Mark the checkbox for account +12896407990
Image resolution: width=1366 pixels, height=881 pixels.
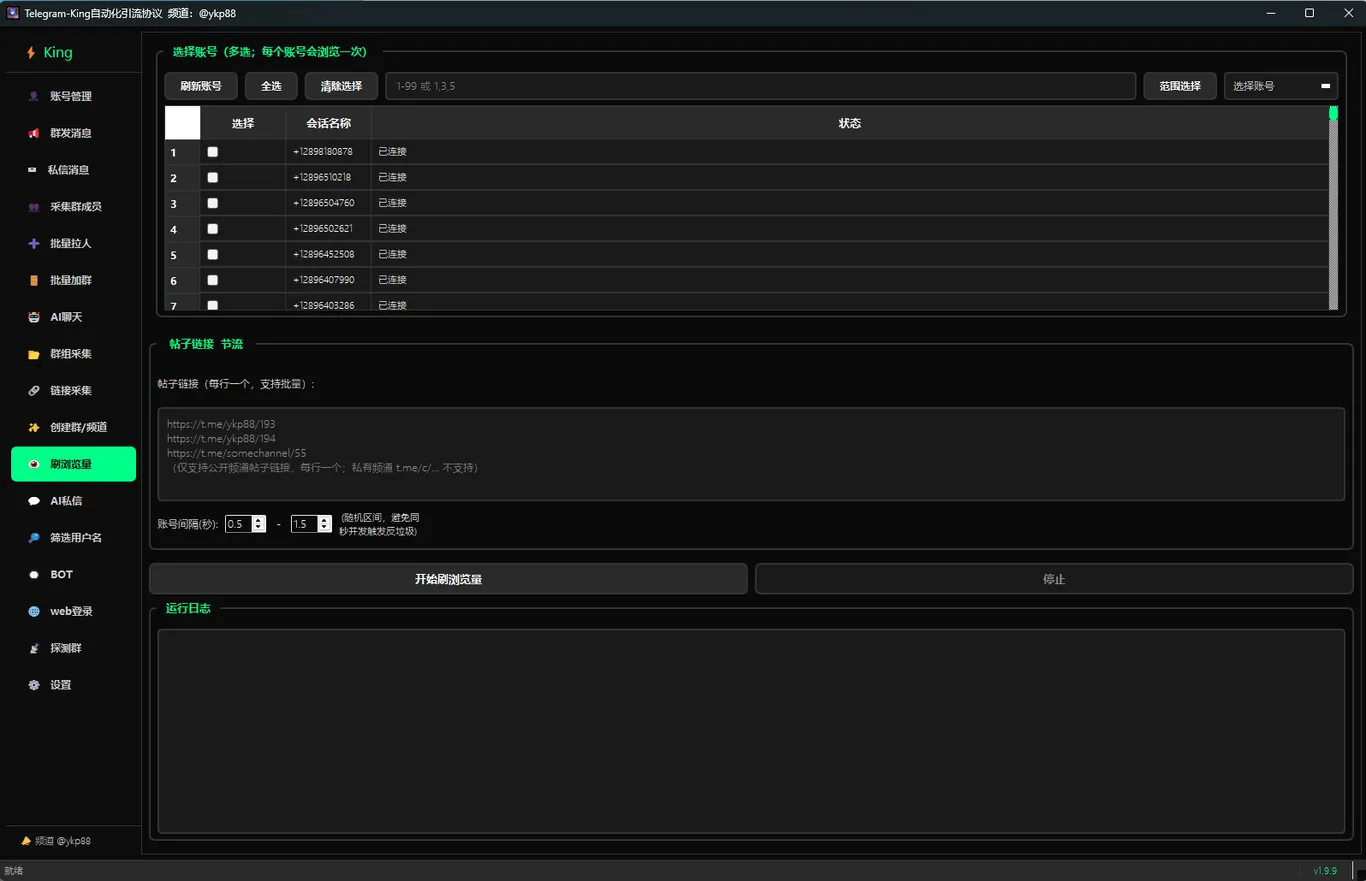coord(212,280)
